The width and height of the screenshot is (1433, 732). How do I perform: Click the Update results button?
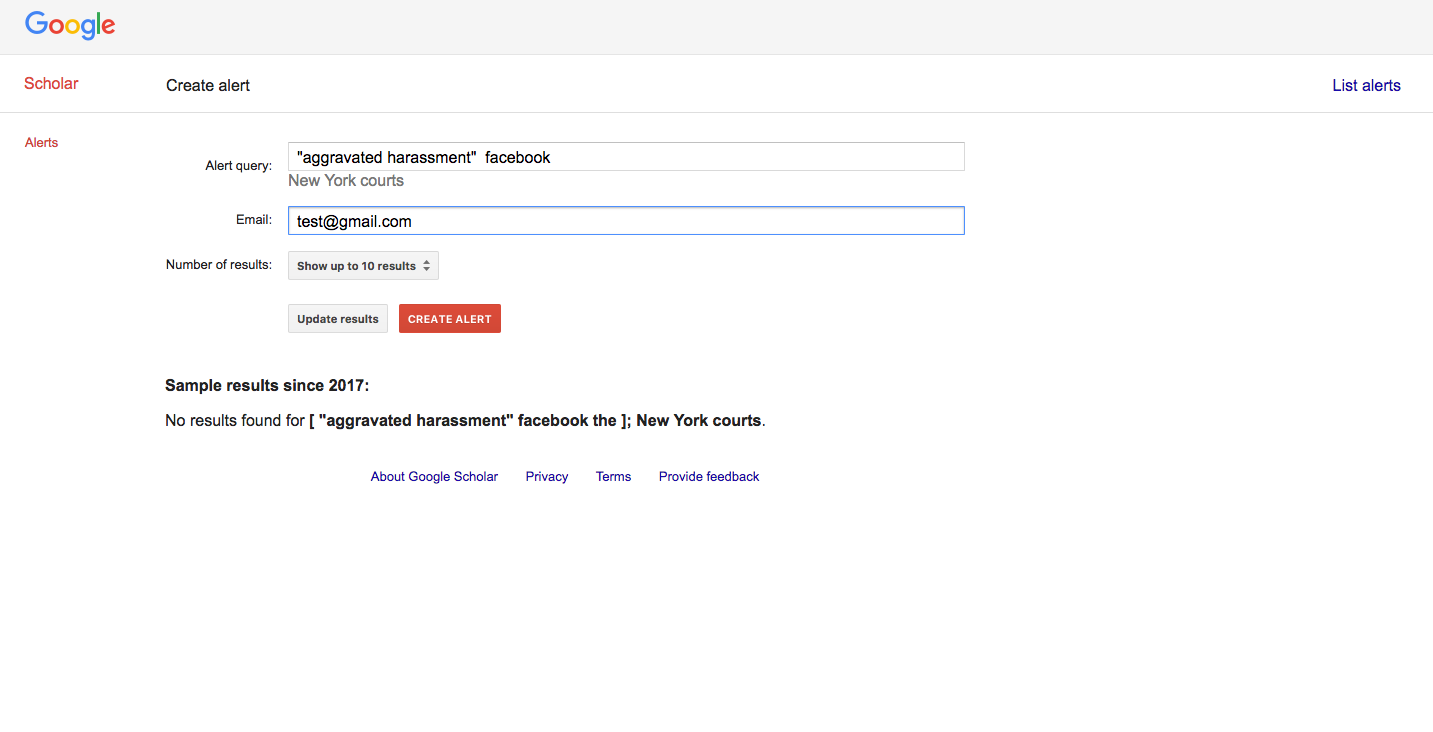(337, 318)
